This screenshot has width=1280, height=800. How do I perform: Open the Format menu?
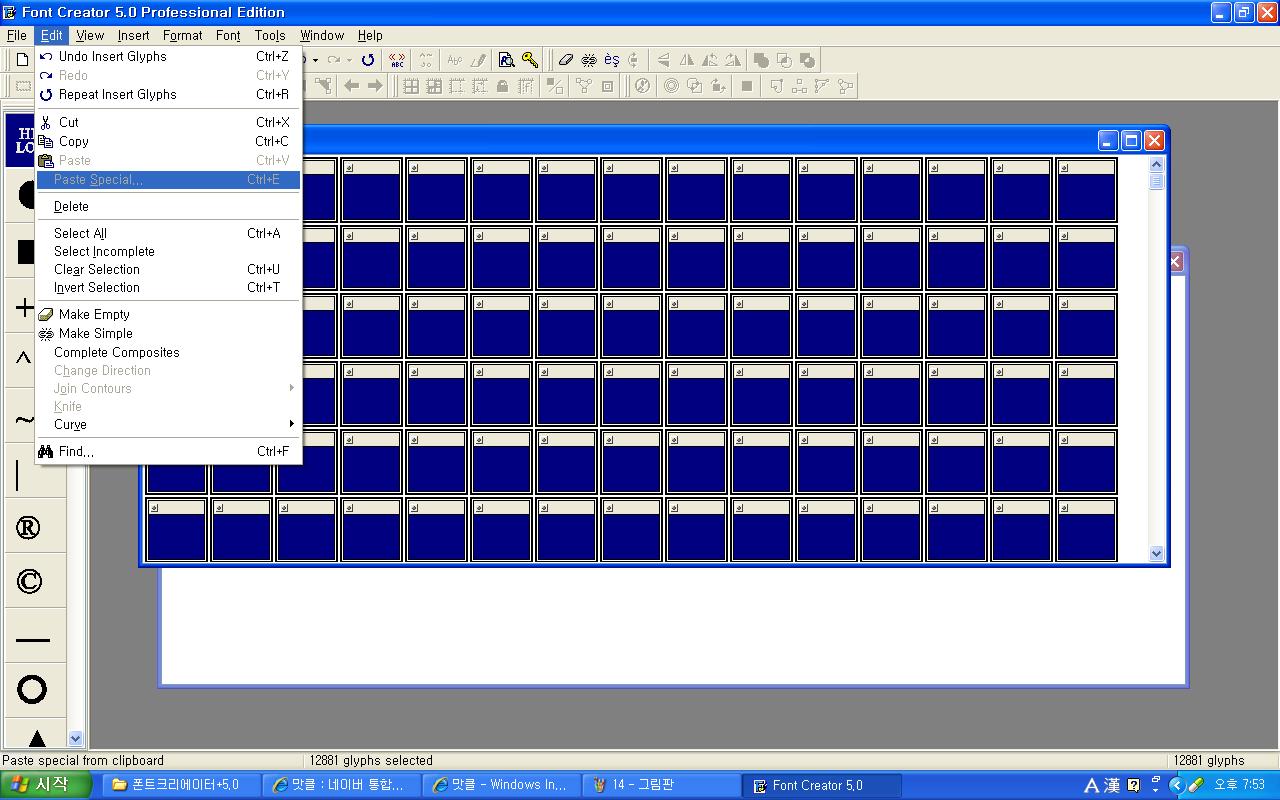pos(182,35)
